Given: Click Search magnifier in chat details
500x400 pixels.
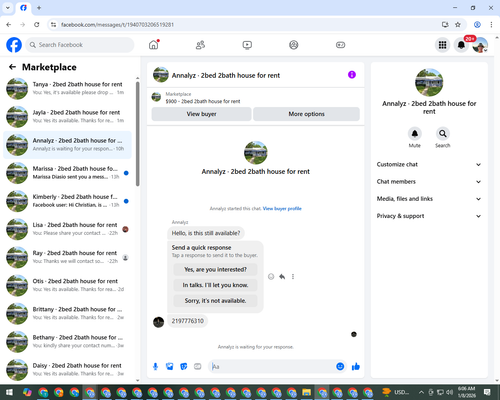Looking at the screenshot, I should [443, 134].
